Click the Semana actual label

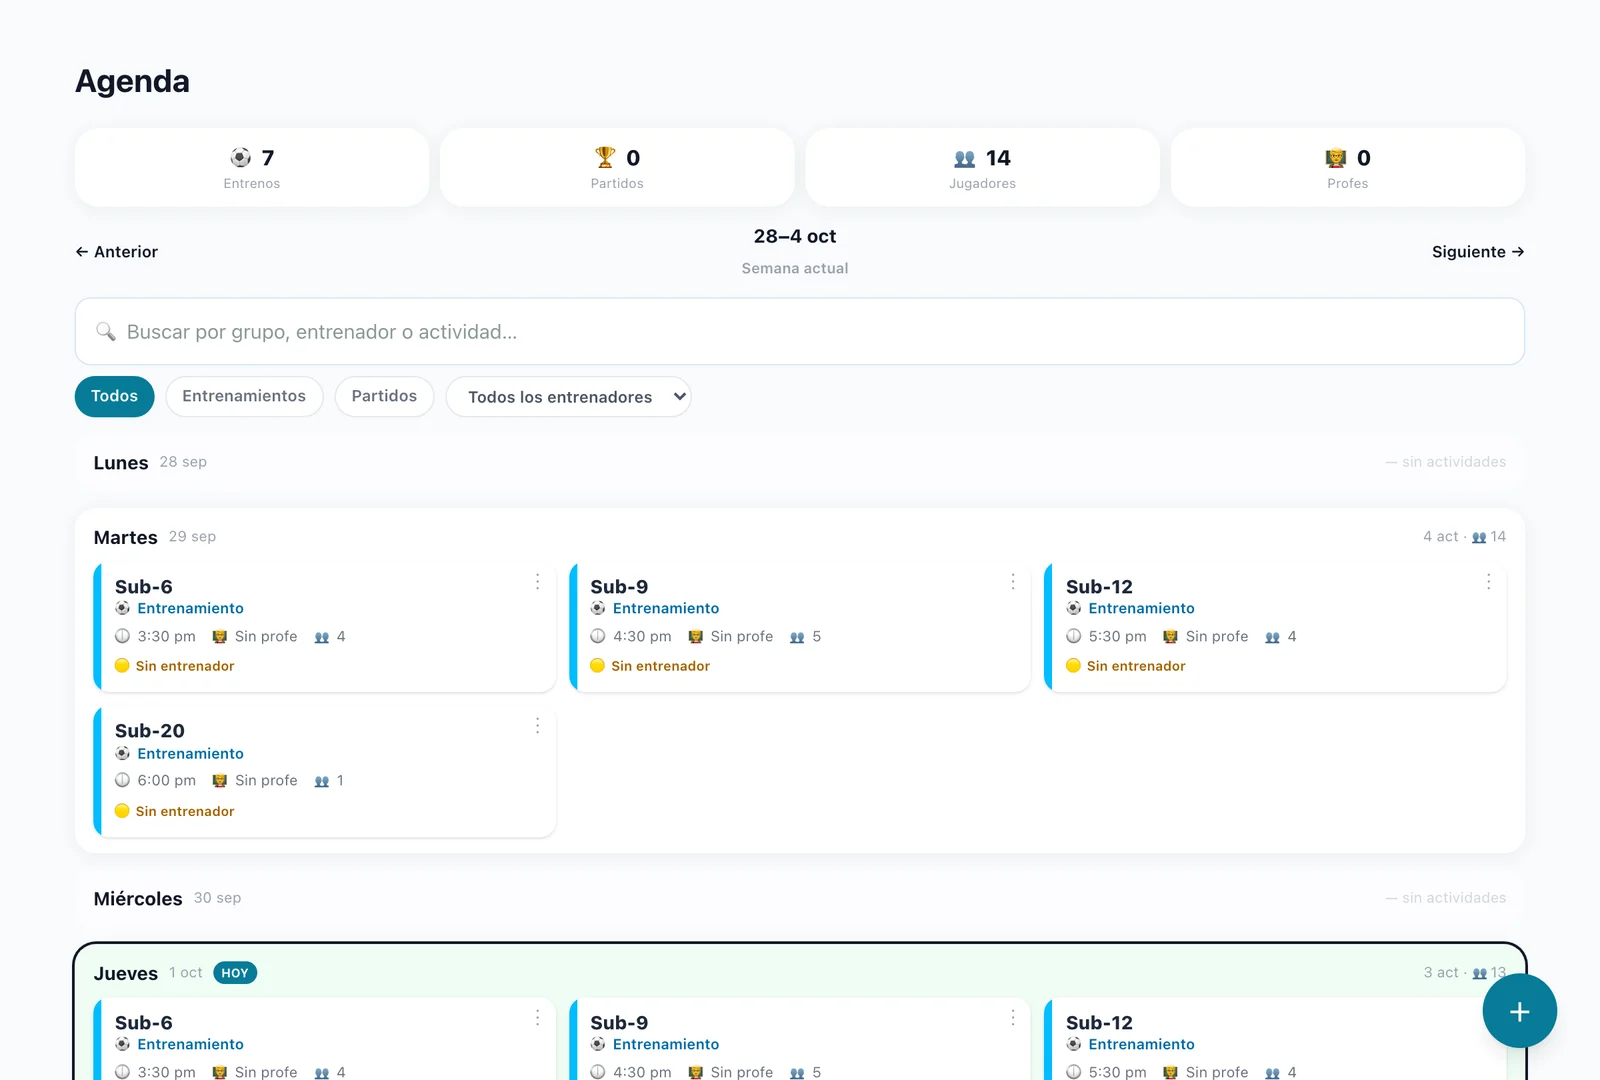click(x=795, y=268)
